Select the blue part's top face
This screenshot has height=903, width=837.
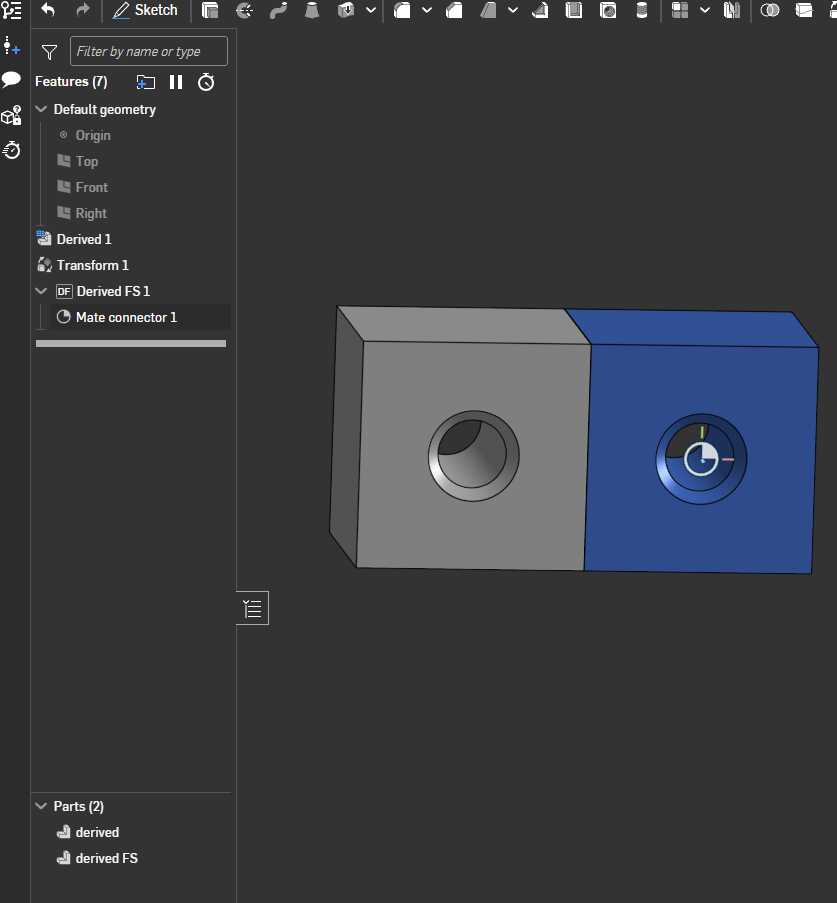click(691, 328)
